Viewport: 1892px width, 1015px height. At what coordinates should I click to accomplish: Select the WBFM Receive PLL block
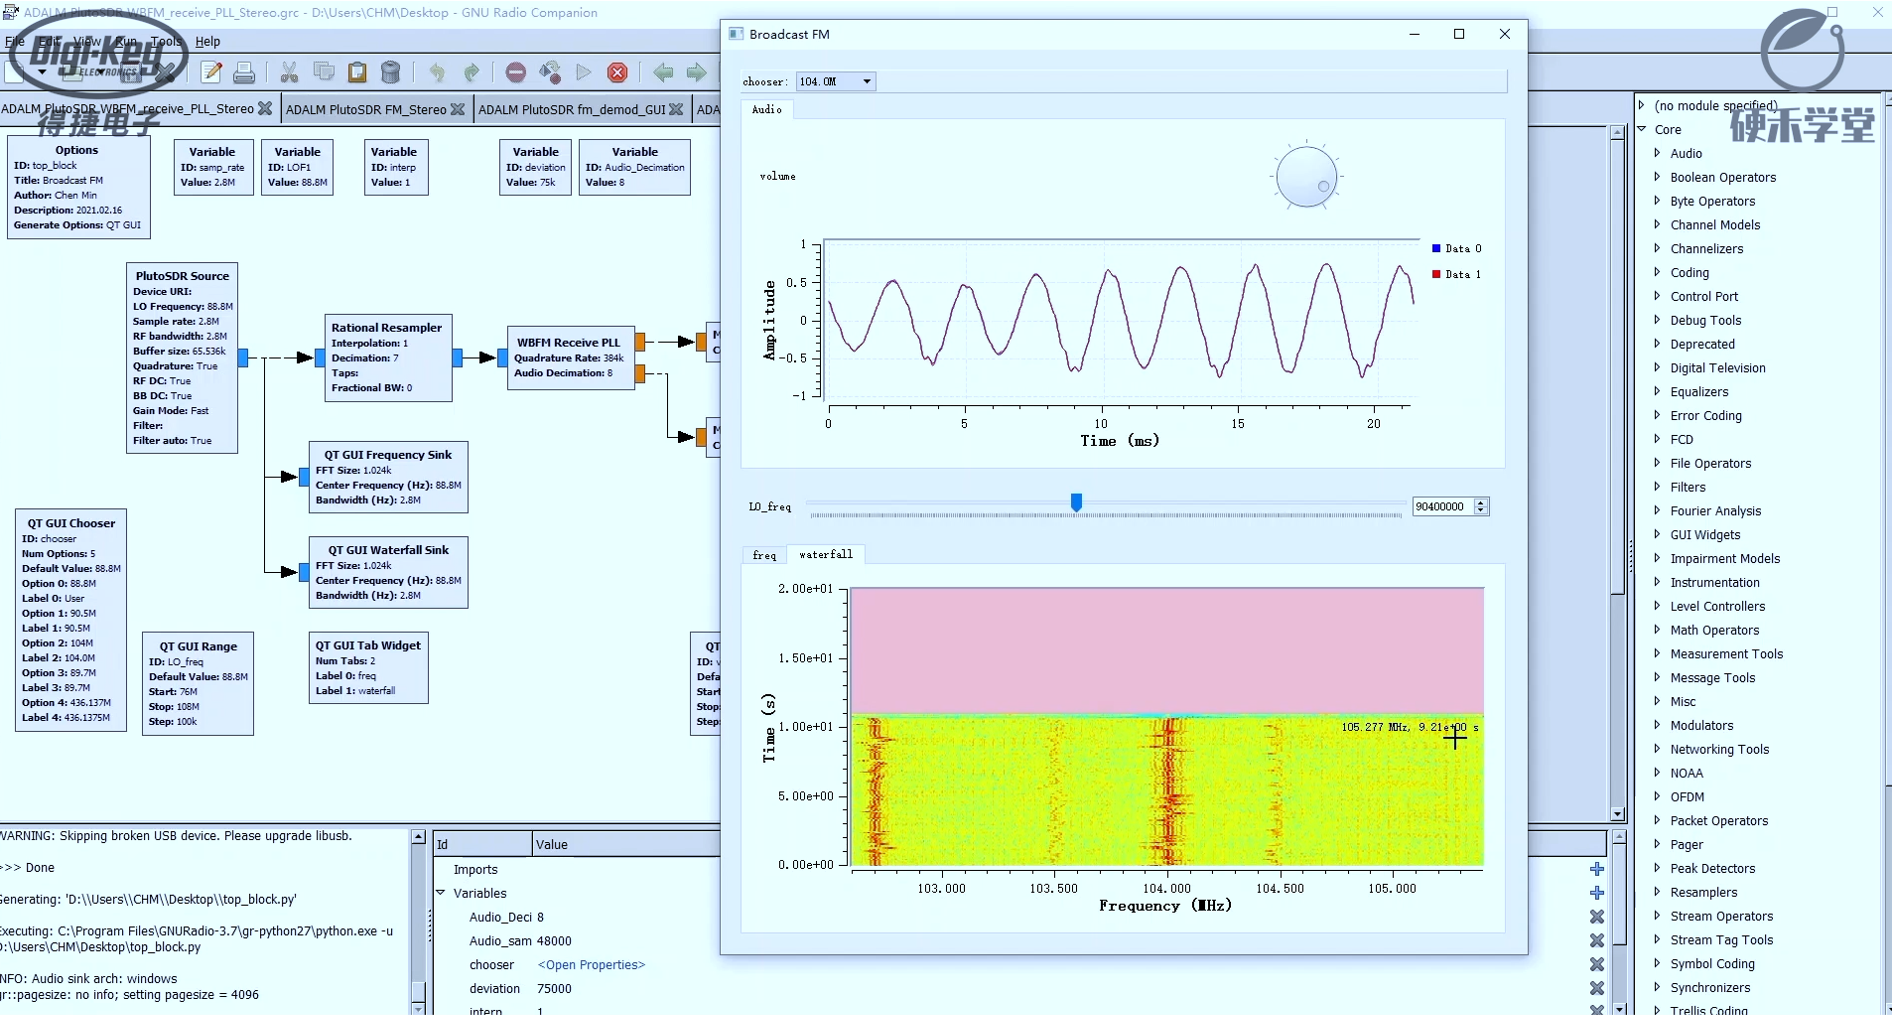[x=570, y=357]
